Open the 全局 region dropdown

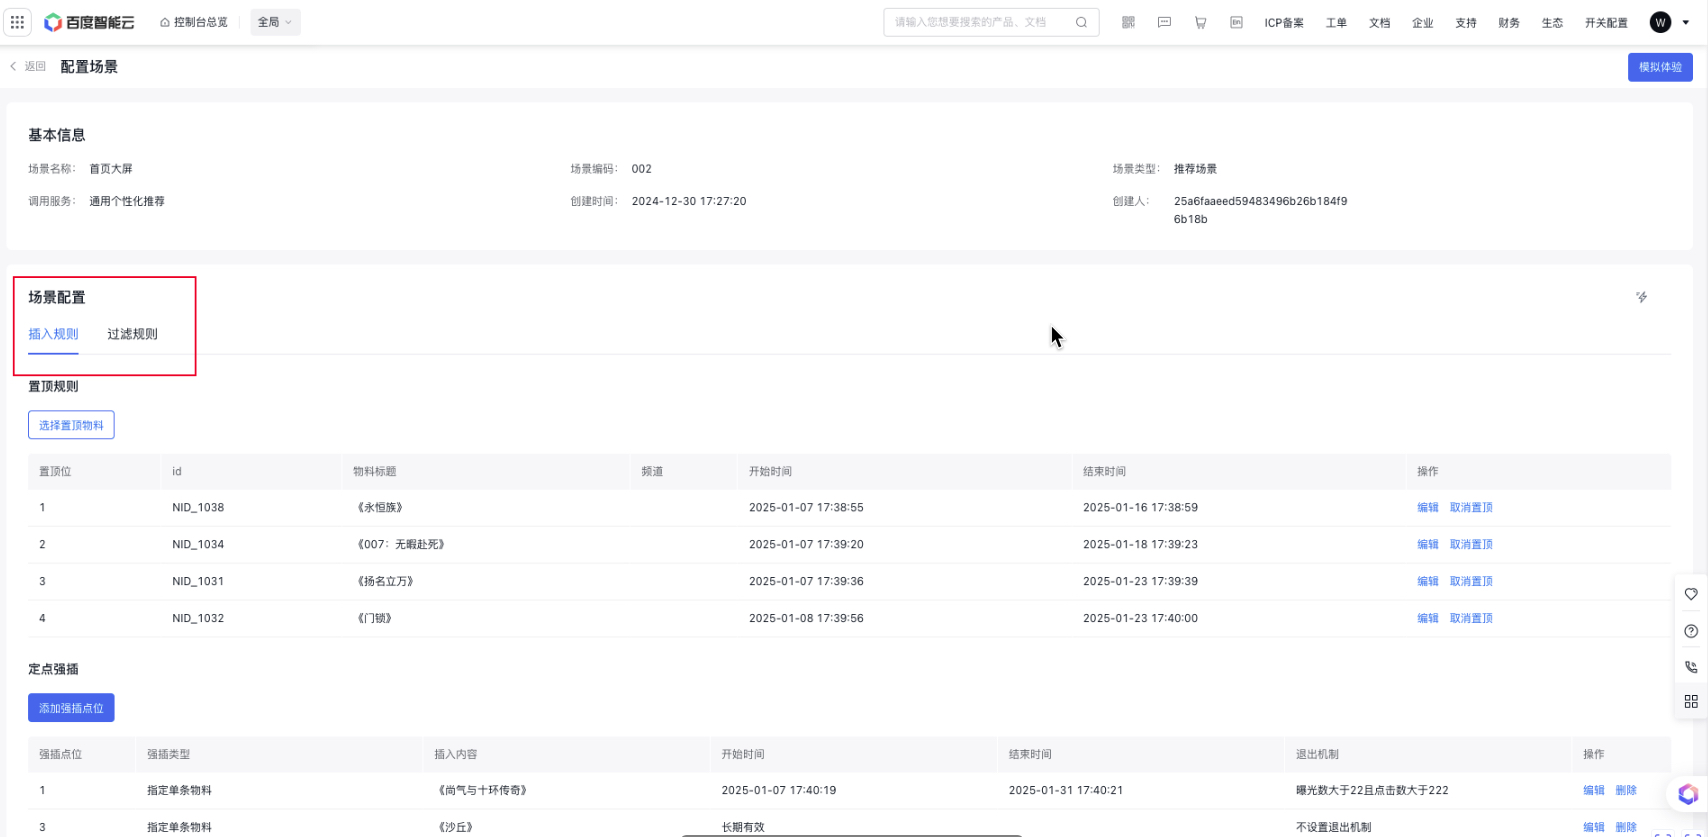tap(275, 22)
